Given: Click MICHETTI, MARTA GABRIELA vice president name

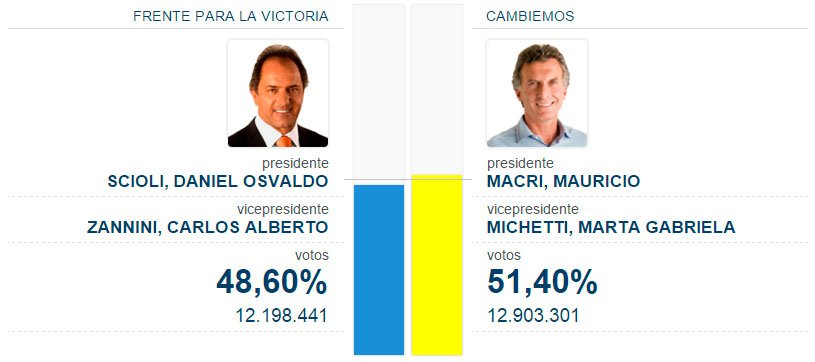Looking at the screenshot, I should point(611,227).
